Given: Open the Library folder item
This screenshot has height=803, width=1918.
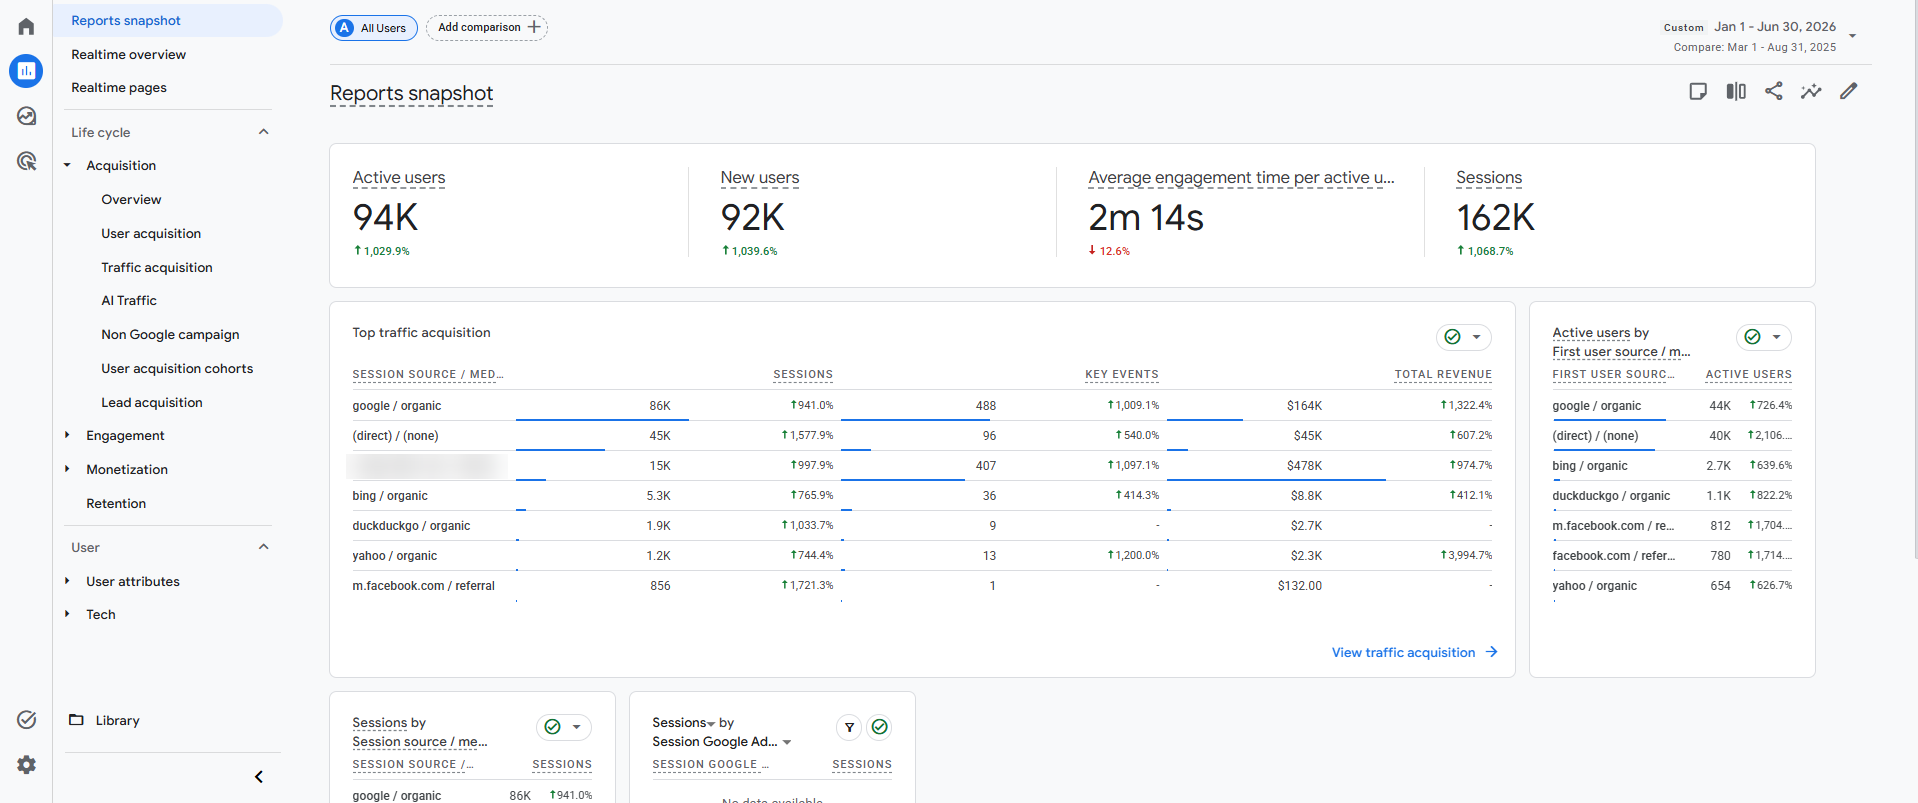Looking at the screenshot, I should coord(104,720).
